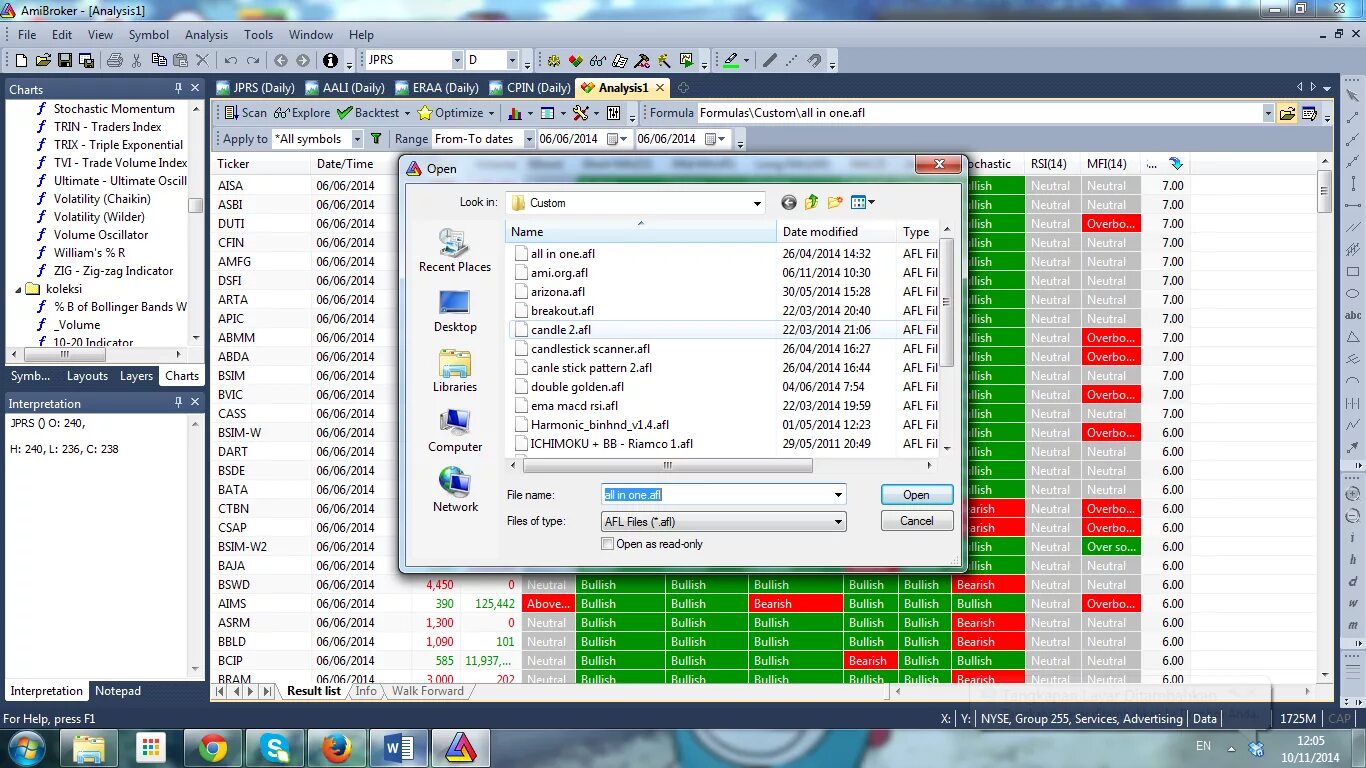Switch to the ERAA (Daily) tab
1366x768 pixels.
439,88
